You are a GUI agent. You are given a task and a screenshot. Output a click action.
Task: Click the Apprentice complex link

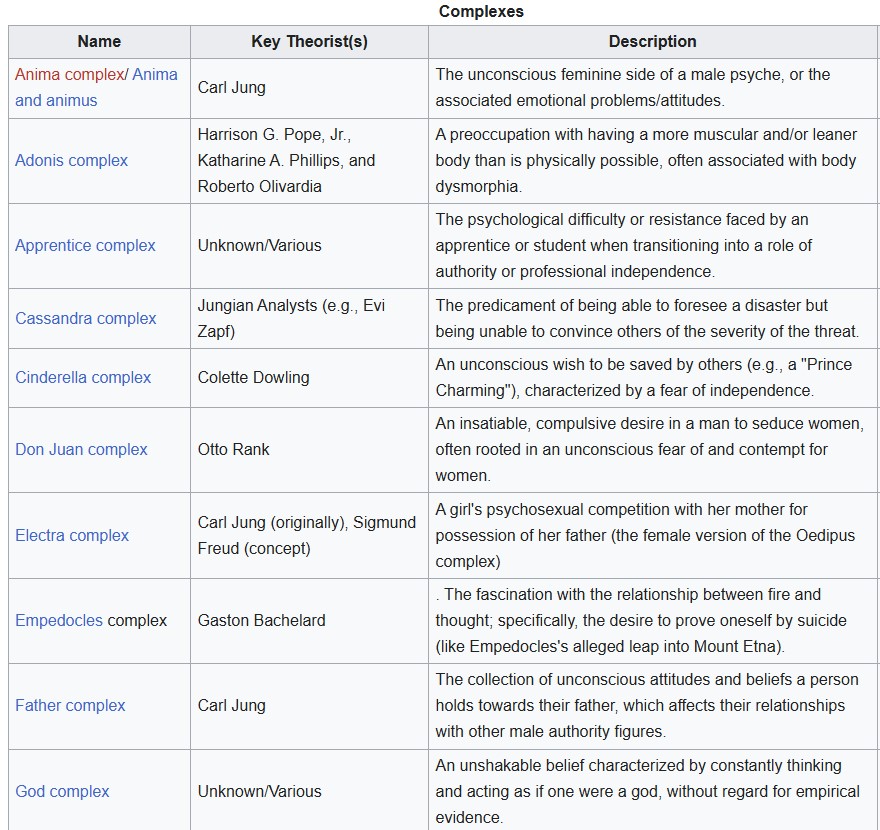[85, 245]
